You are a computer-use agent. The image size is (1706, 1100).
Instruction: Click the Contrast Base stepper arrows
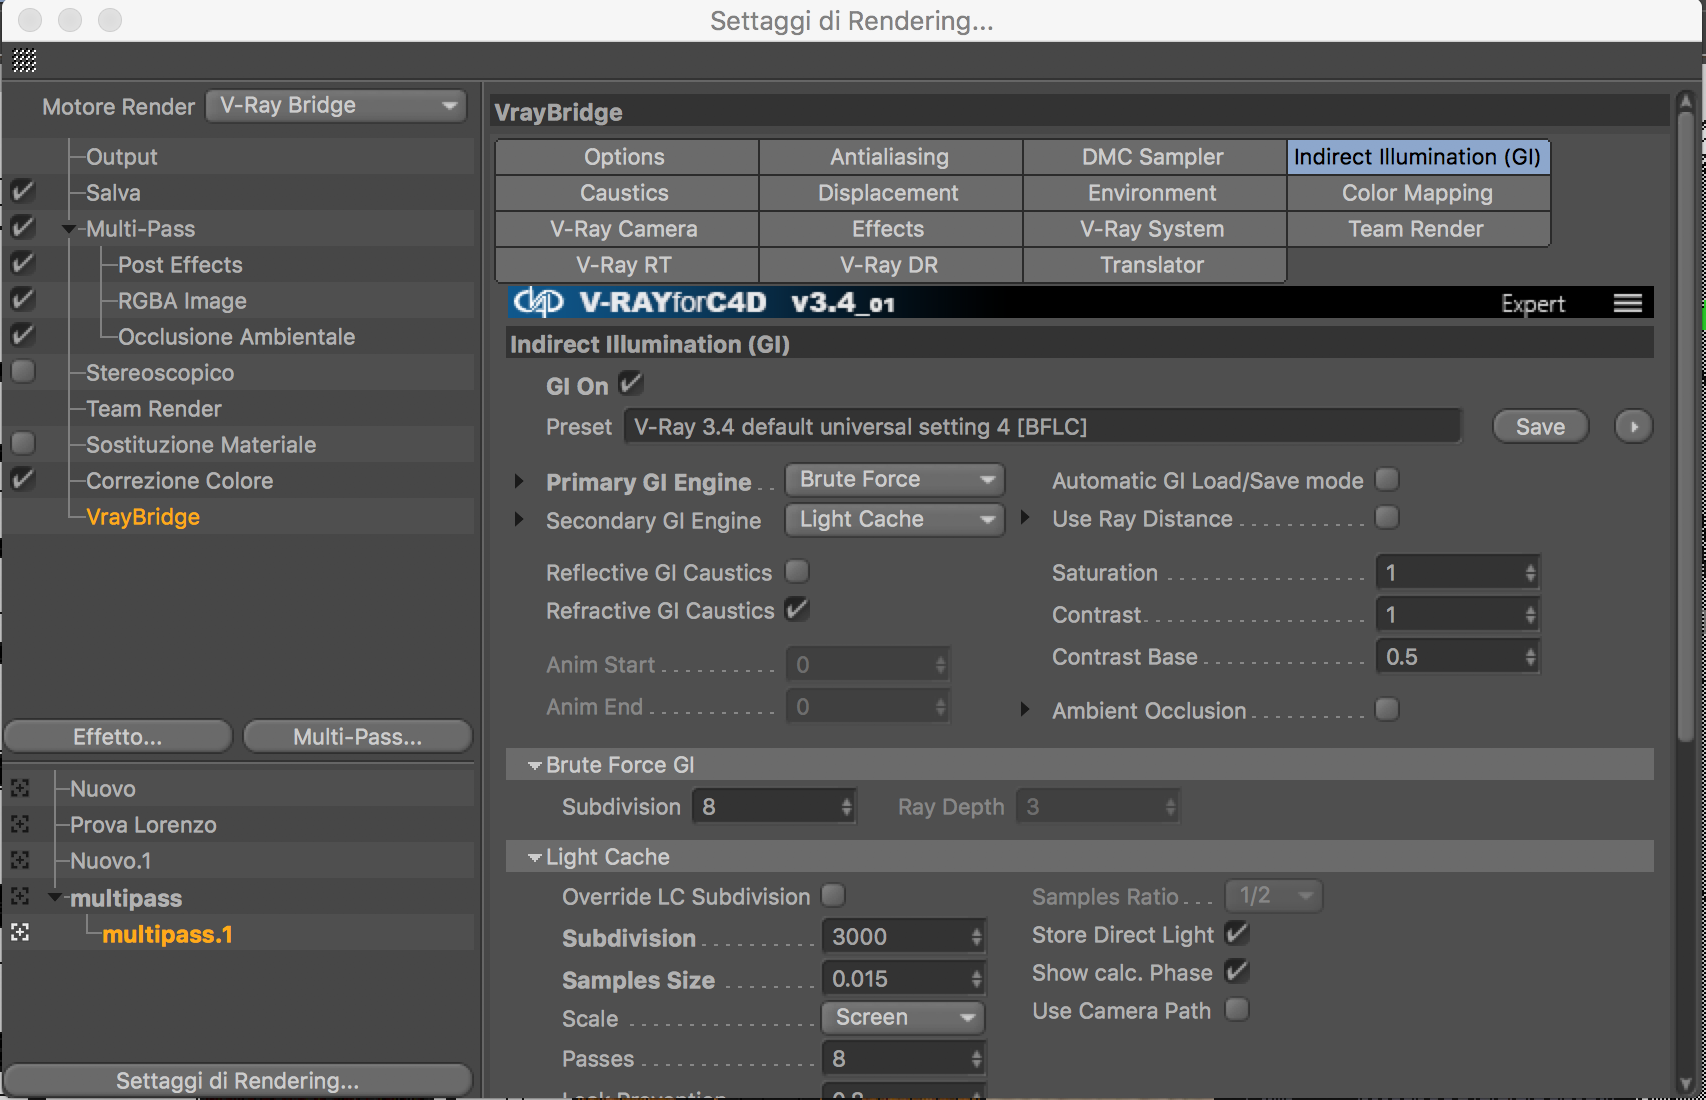pyautogui.click(x=1530, y=657)
